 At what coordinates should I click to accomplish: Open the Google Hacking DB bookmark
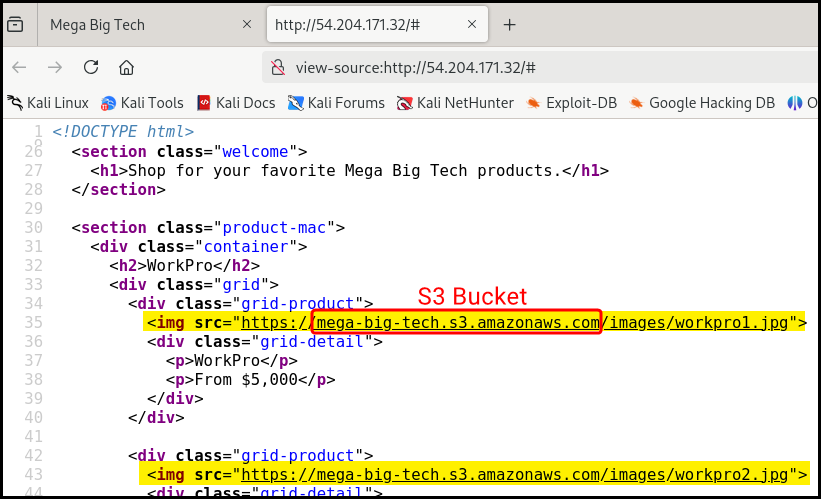pos(702,103)
